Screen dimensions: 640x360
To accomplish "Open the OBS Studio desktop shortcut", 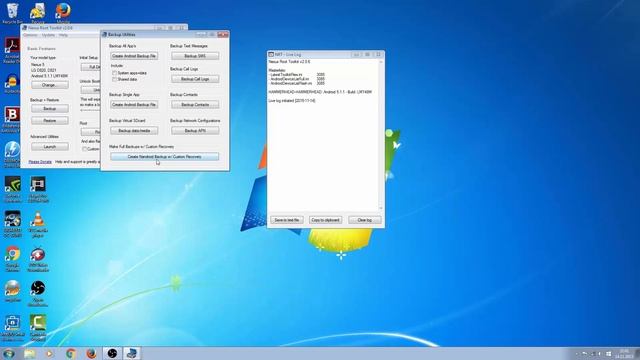I will pos(38,293).
